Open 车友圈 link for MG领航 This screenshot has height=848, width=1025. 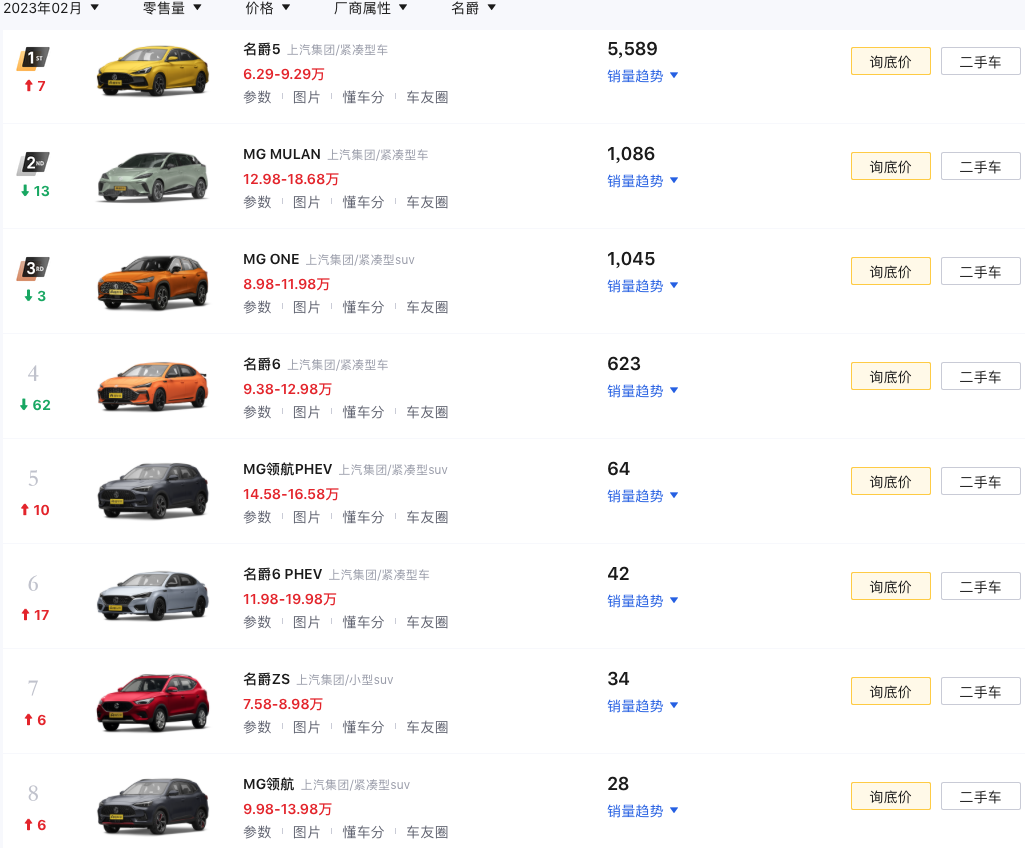point(427,832)
